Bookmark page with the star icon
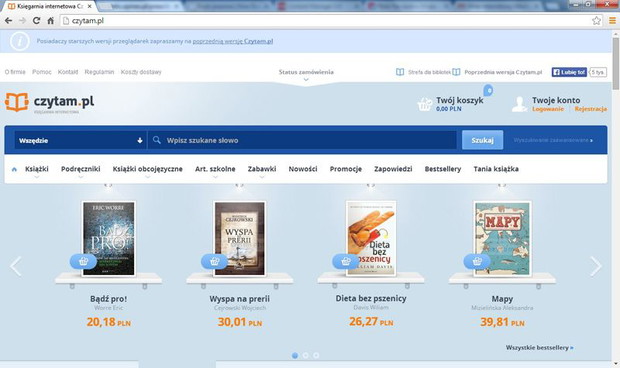 [596, 21]
